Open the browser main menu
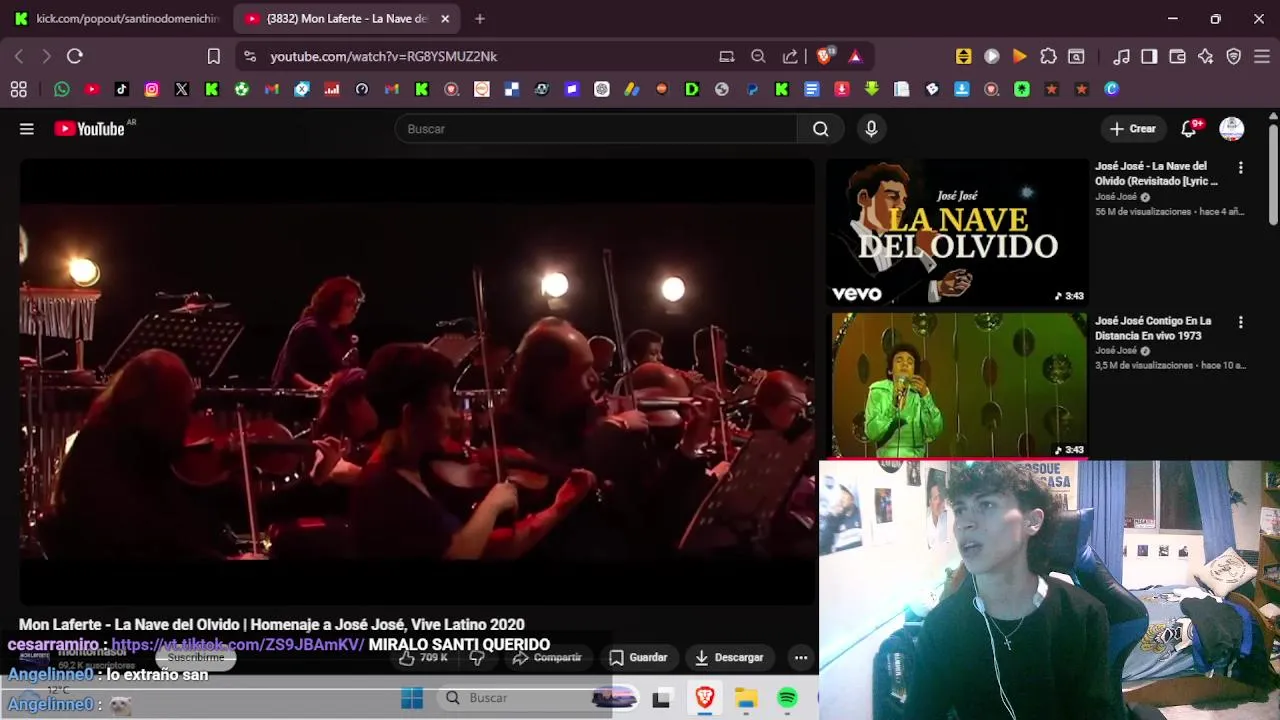The image size is (1280, 720). tap(1263, 57)
